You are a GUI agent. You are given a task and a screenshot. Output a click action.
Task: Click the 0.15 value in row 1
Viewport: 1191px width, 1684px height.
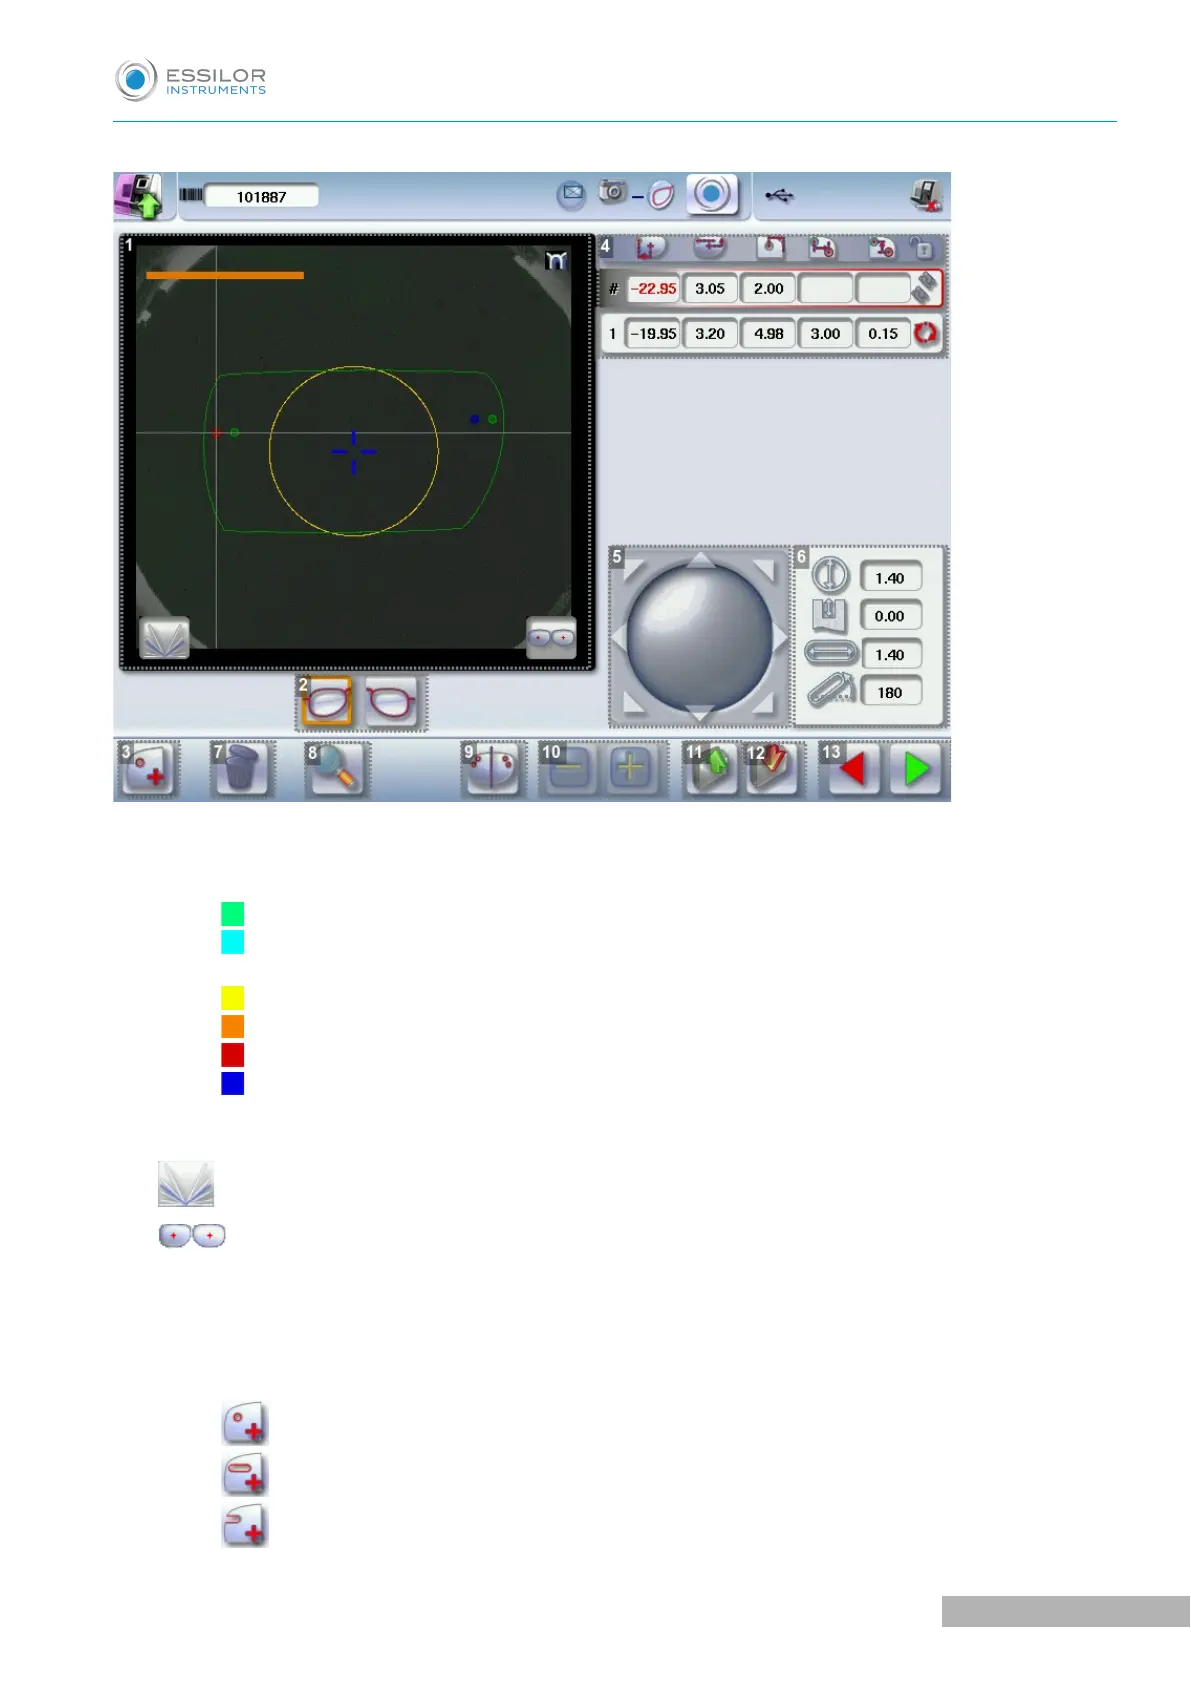(883, 333)
